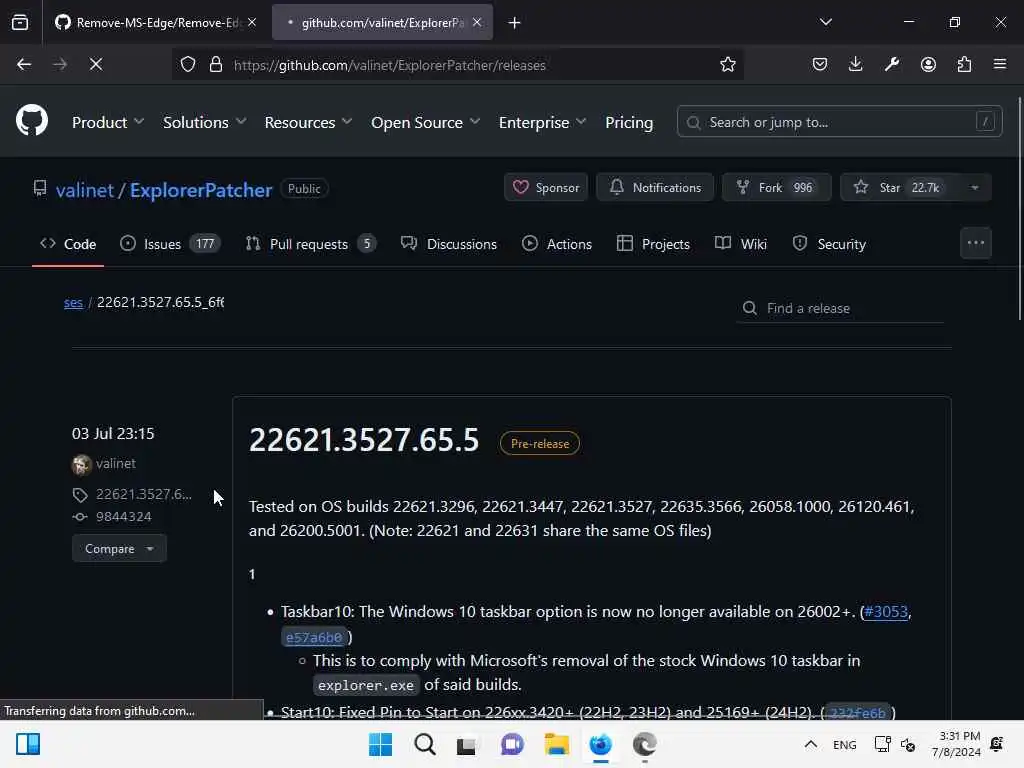Open the extensions puzzle icon
1024x768 pixels.
tap(964, 64)
